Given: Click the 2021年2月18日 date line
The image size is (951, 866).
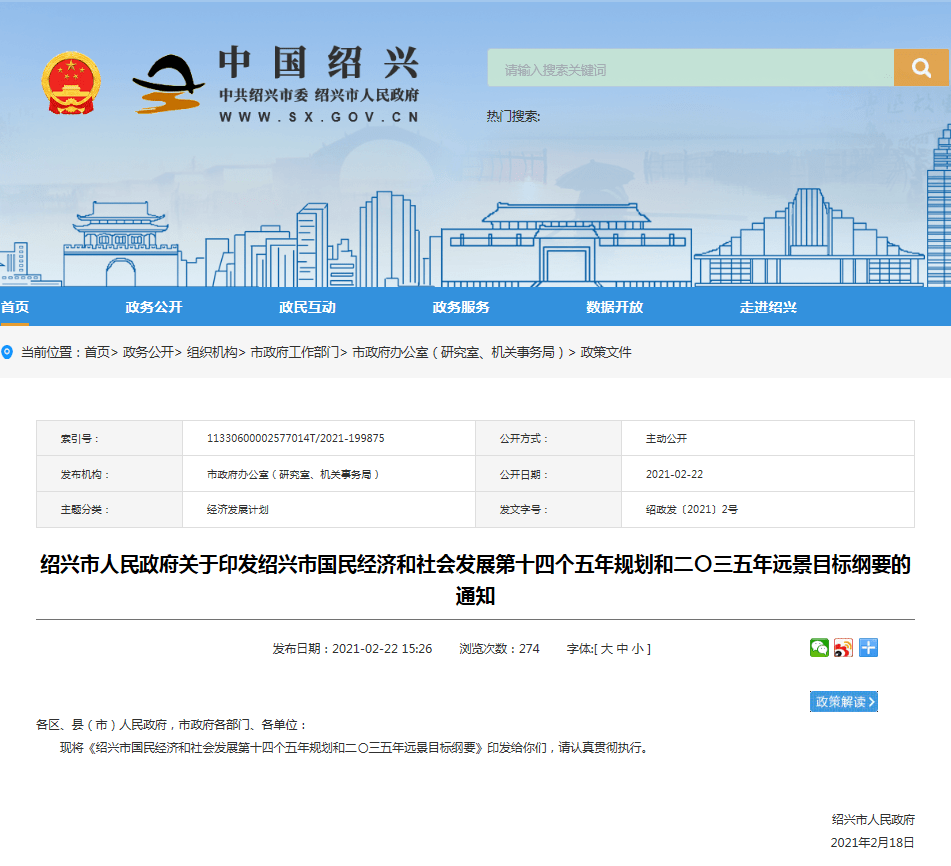Looking at the screenshot, I should [x=872, y=842].
